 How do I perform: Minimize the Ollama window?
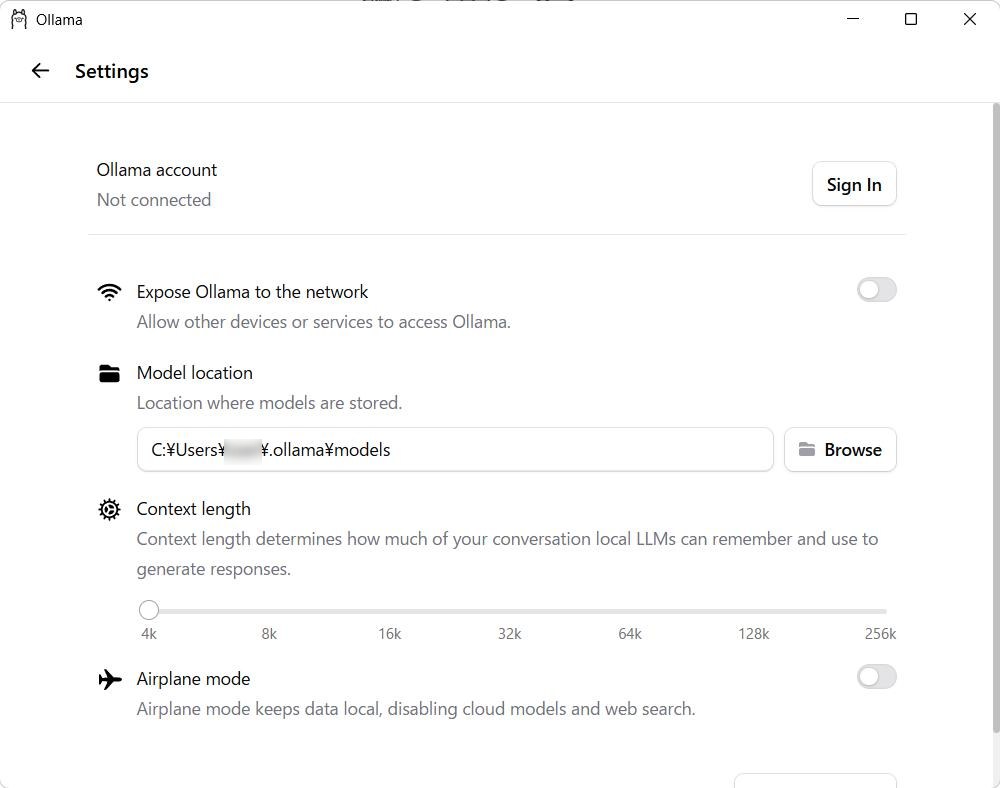tap(853, 19)
